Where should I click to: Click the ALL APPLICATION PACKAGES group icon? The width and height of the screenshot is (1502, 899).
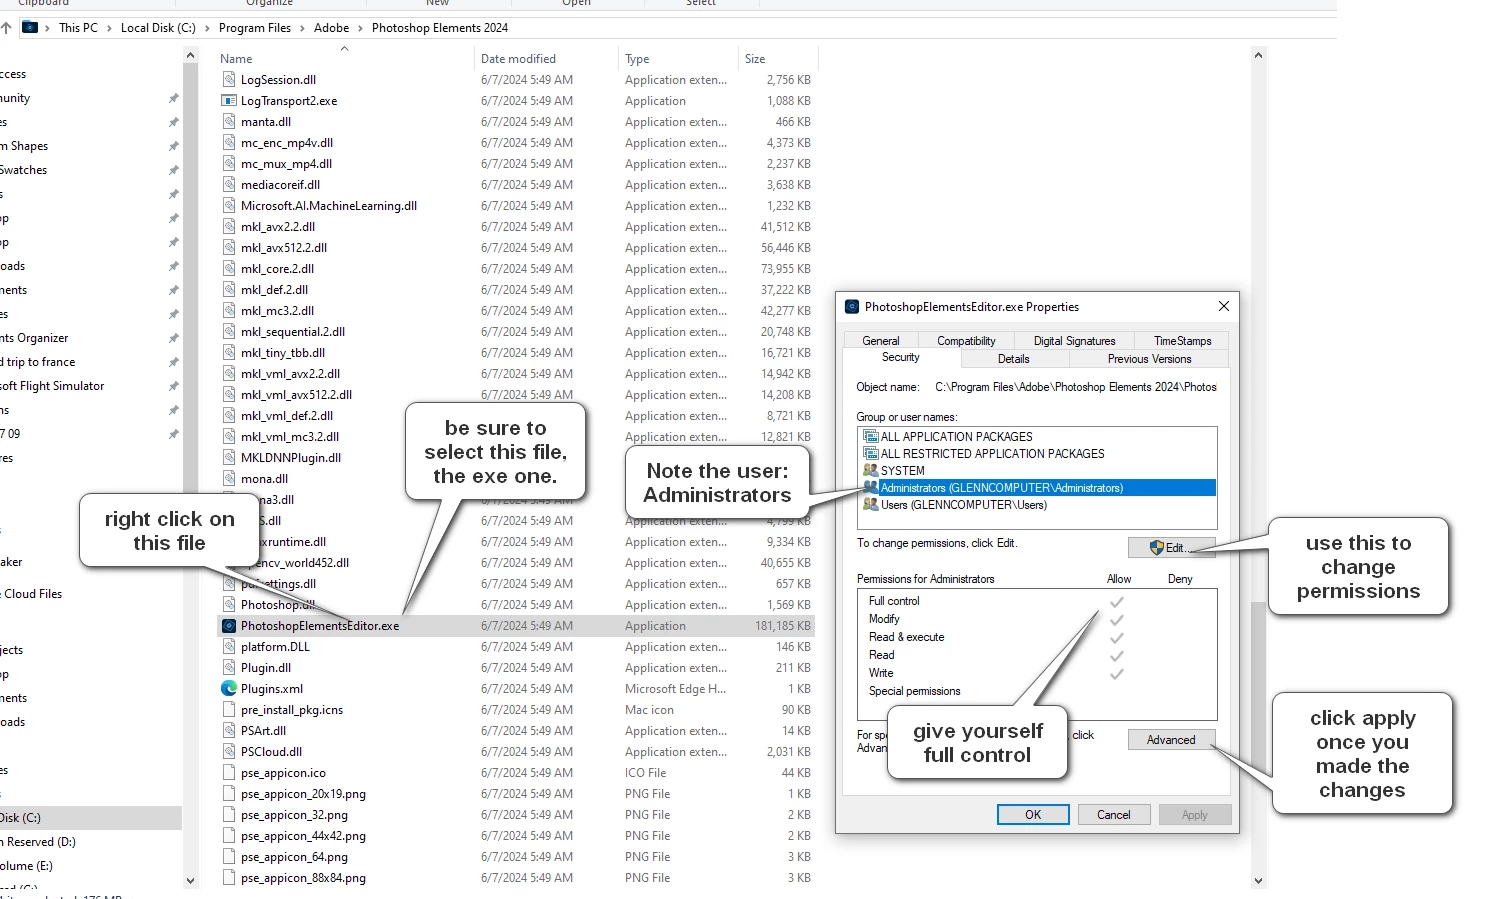[870, 436]
